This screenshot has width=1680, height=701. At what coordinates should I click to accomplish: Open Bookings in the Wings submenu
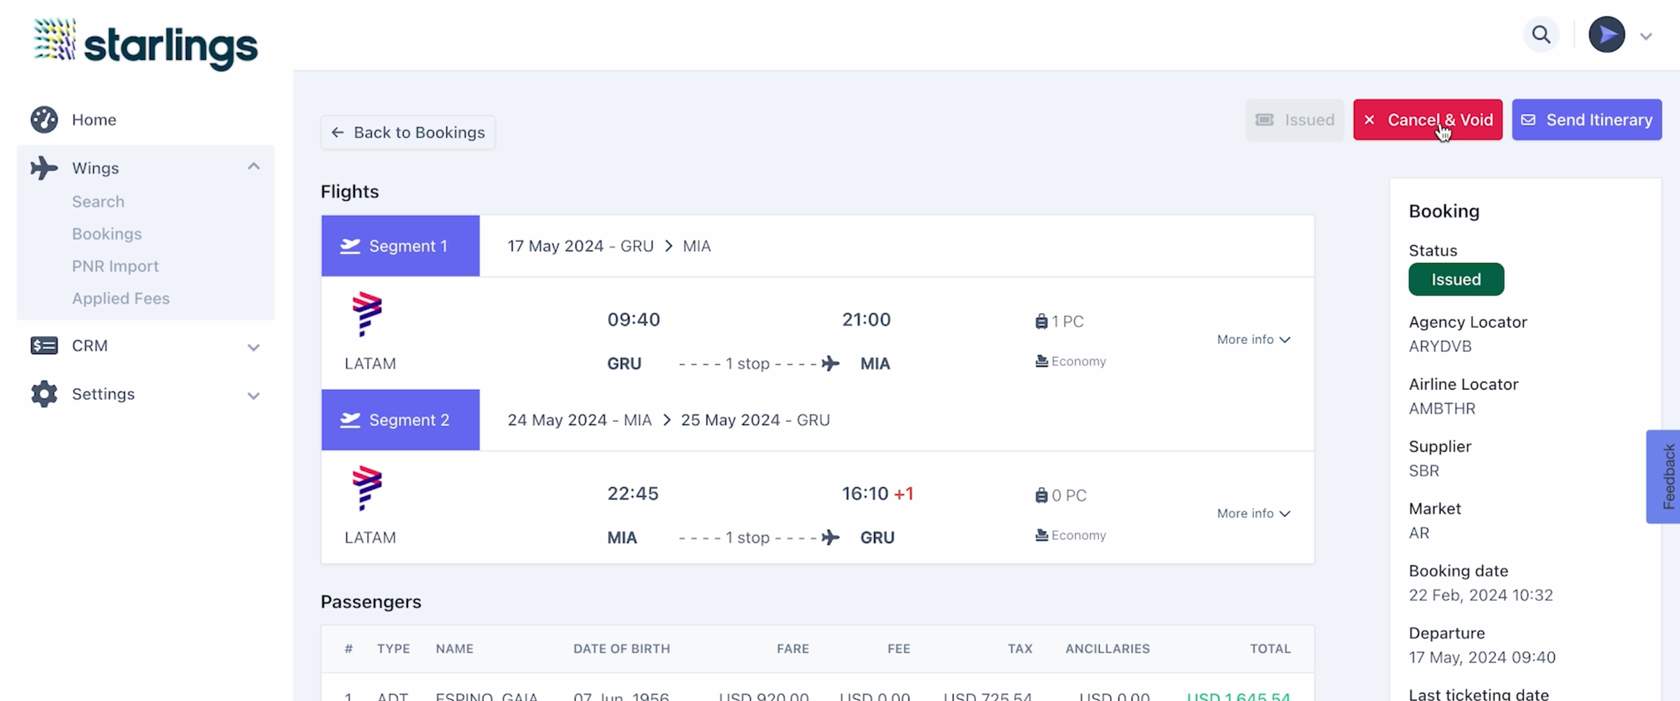[x=107, y=234]
